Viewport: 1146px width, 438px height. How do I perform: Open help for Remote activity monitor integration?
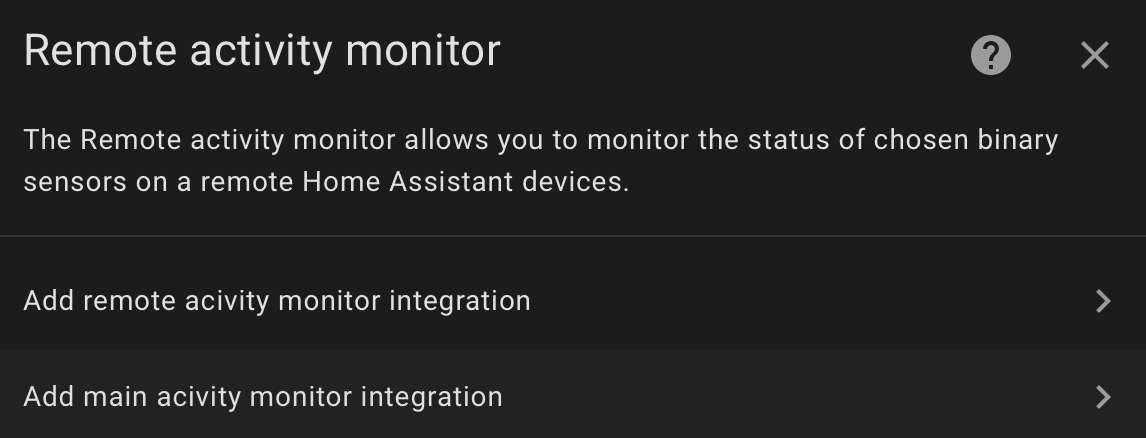(990, 55)
